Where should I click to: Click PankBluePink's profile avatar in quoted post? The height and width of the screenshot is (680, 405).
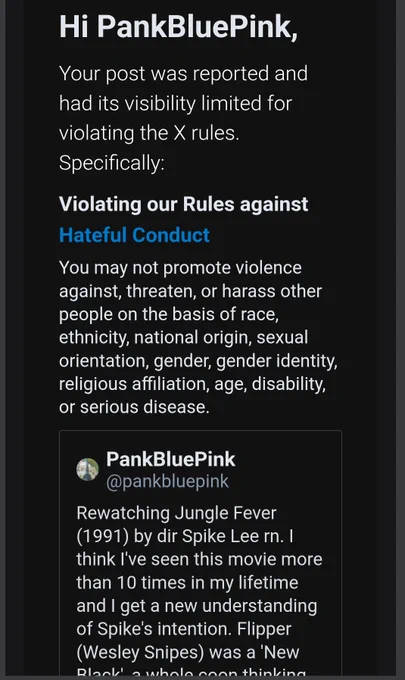pyautogui.click(x=88, y=469)
